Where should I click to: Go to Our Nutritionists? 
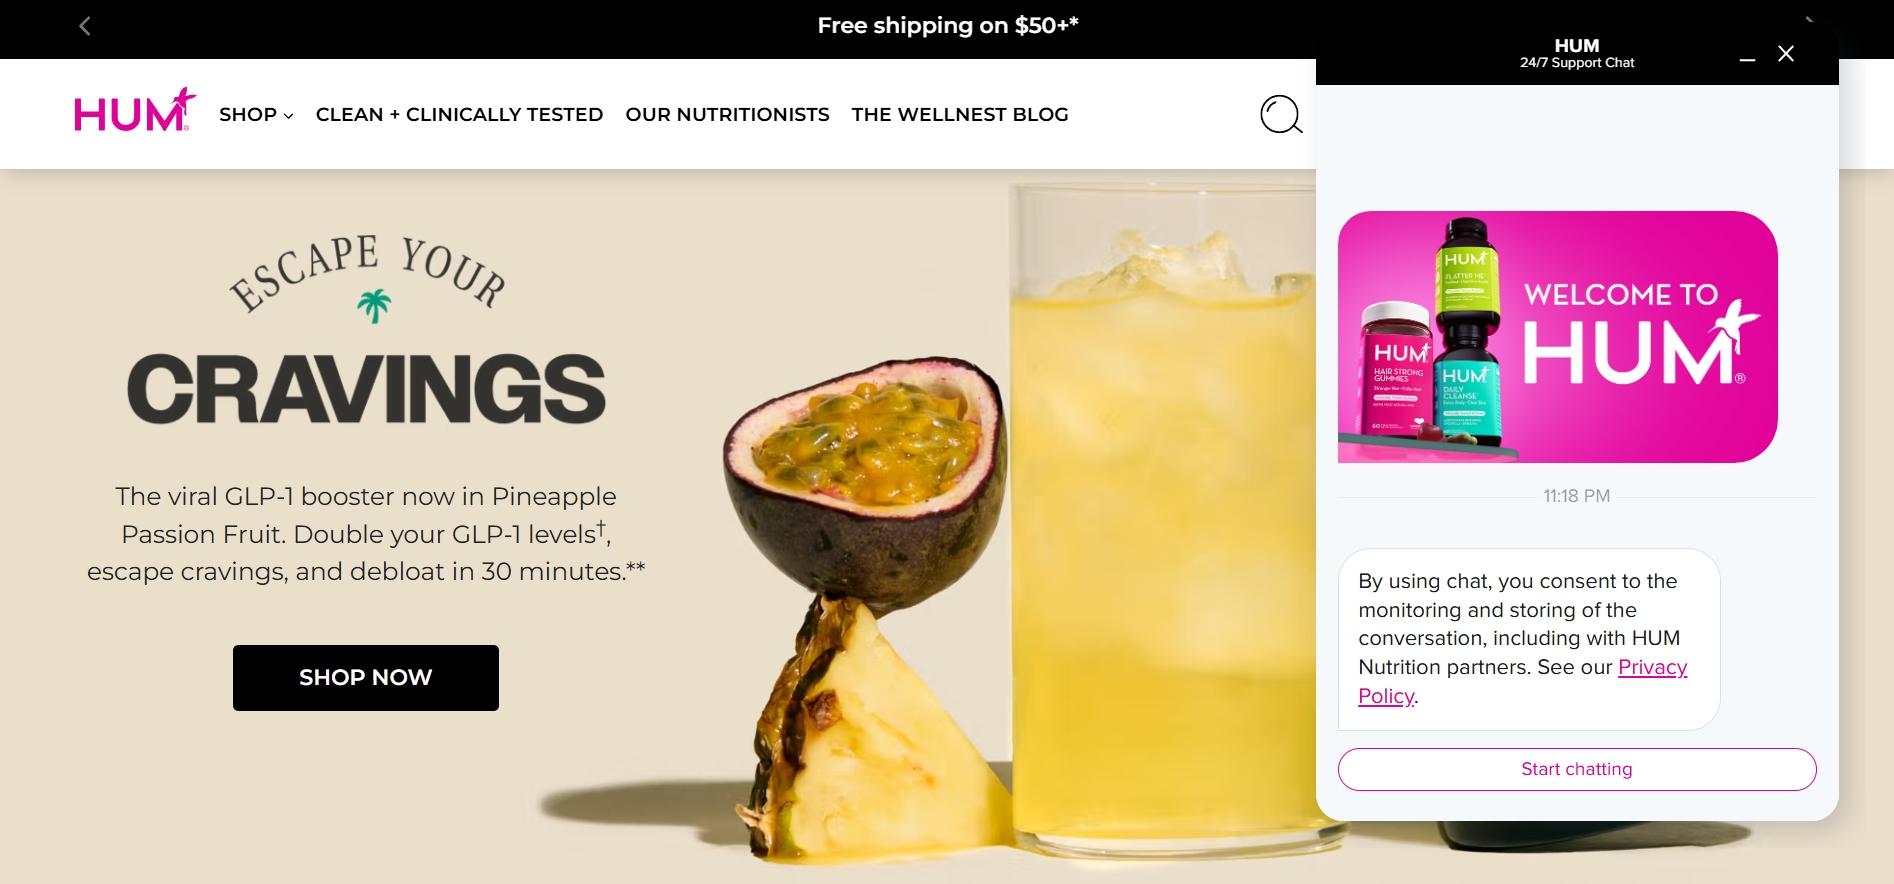(x=727, y=114)
